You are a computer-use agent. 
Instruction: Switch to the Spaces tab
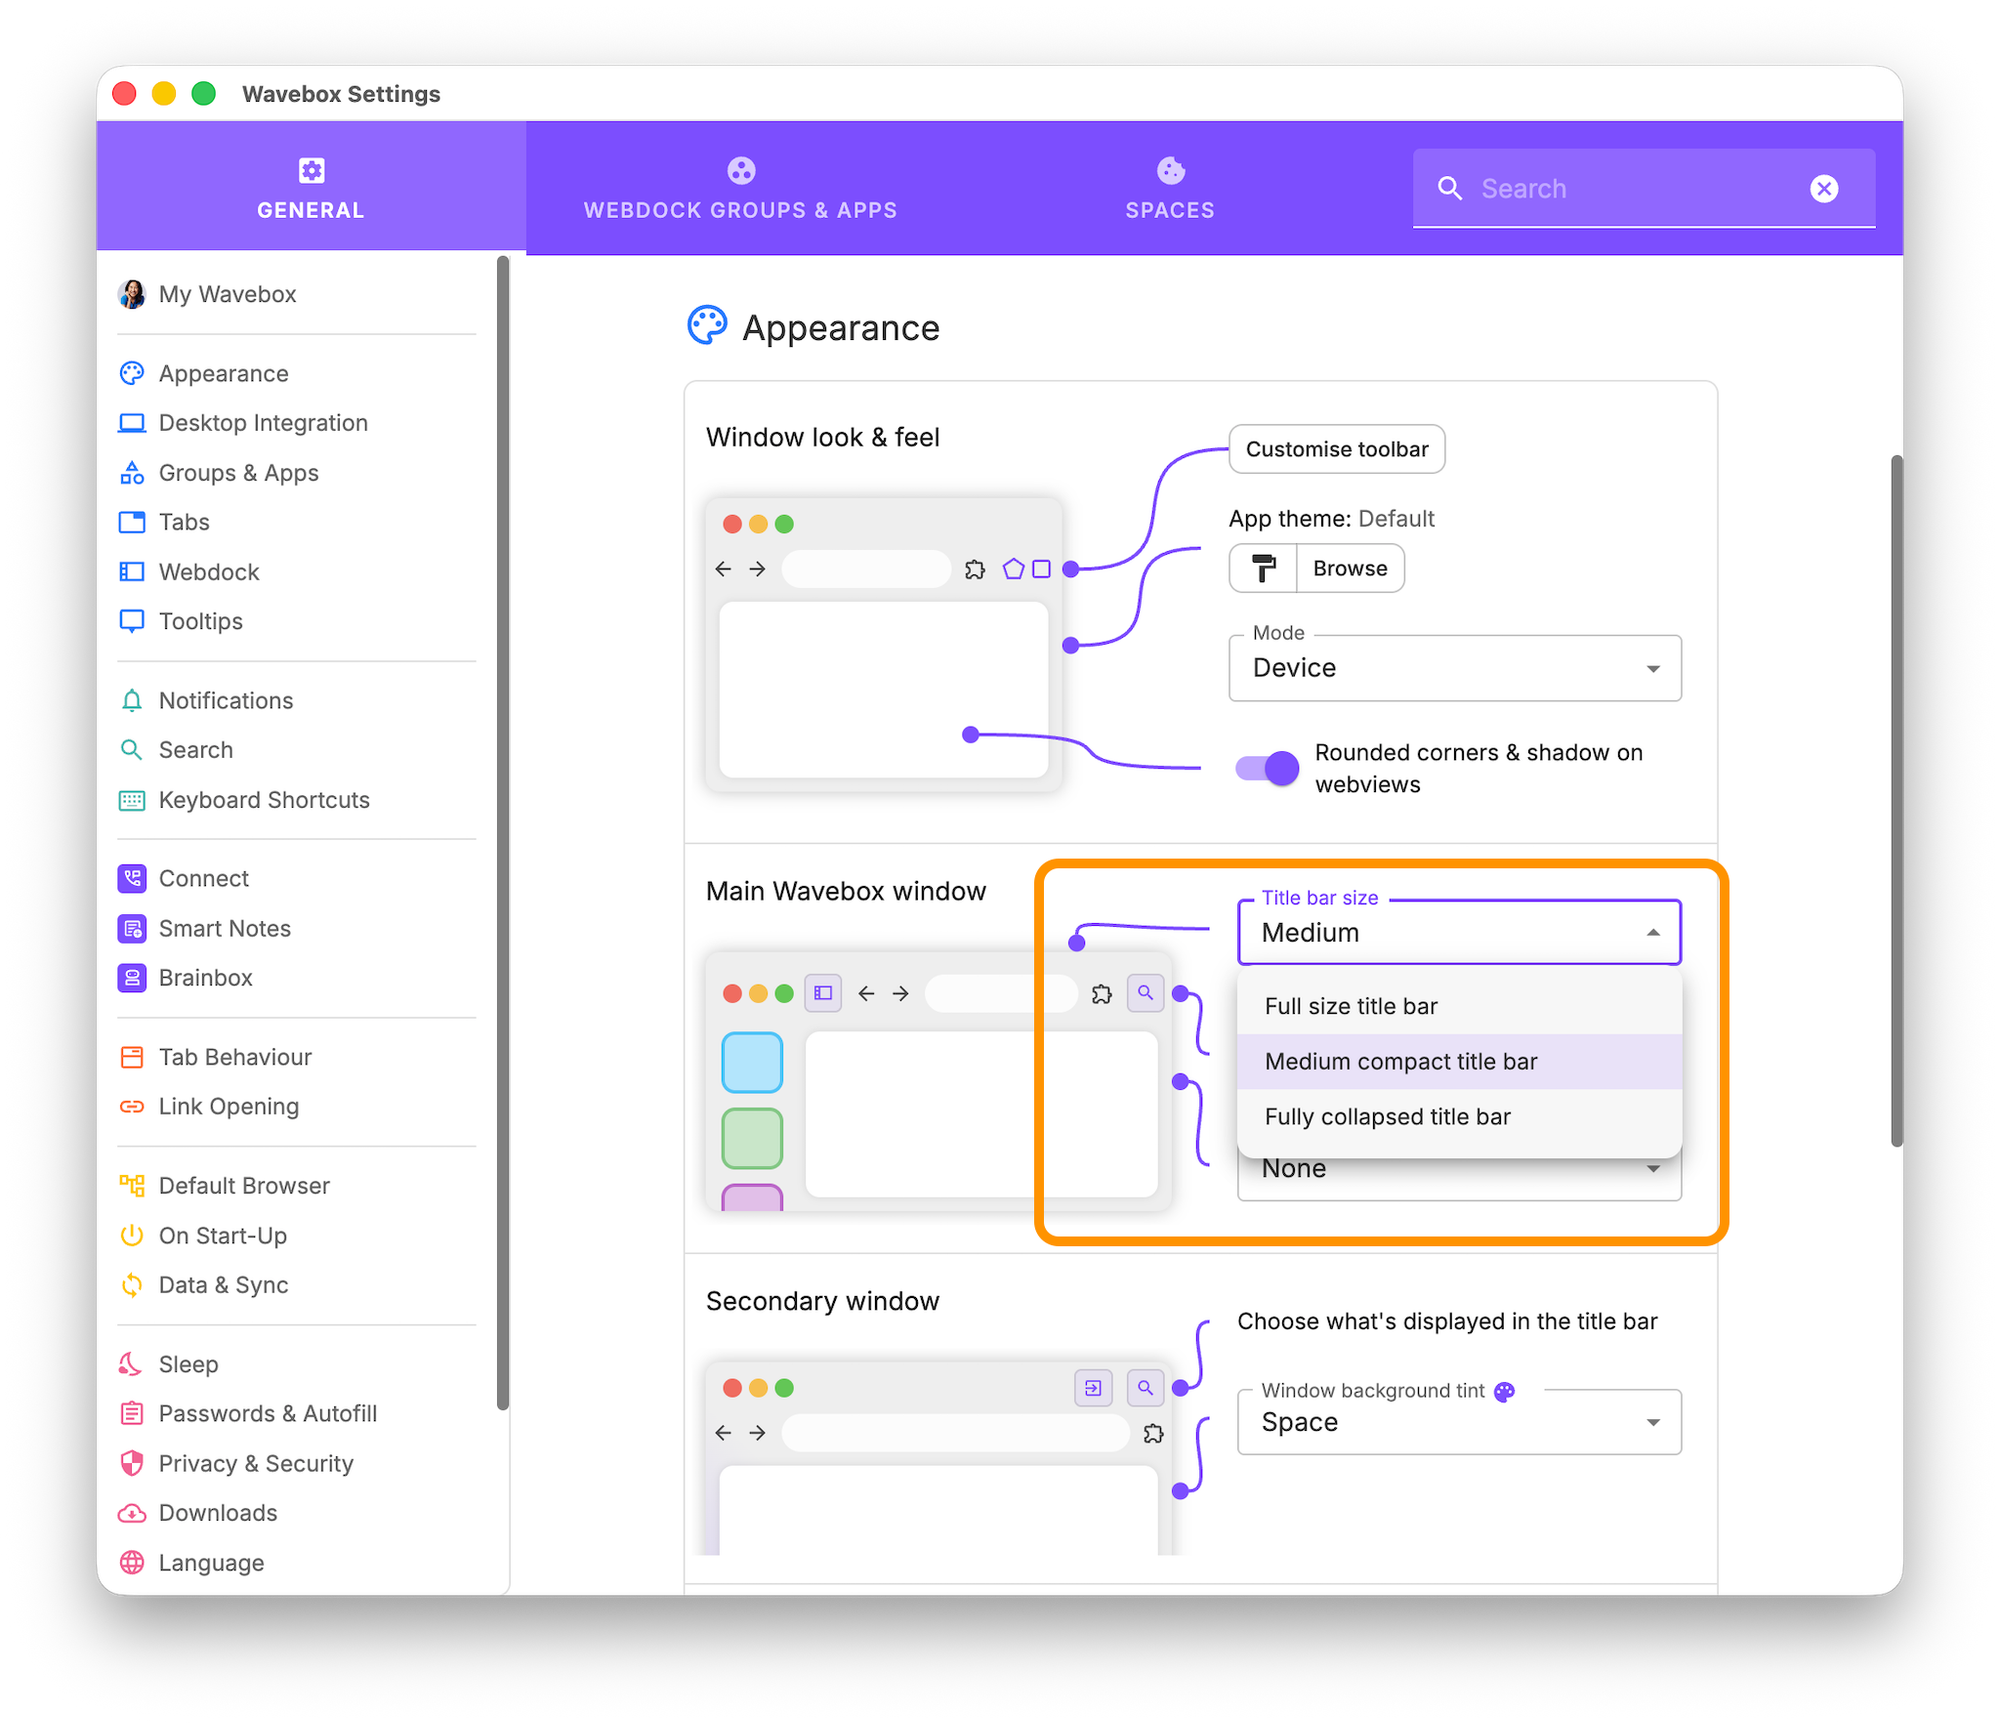pos(1170,187)
